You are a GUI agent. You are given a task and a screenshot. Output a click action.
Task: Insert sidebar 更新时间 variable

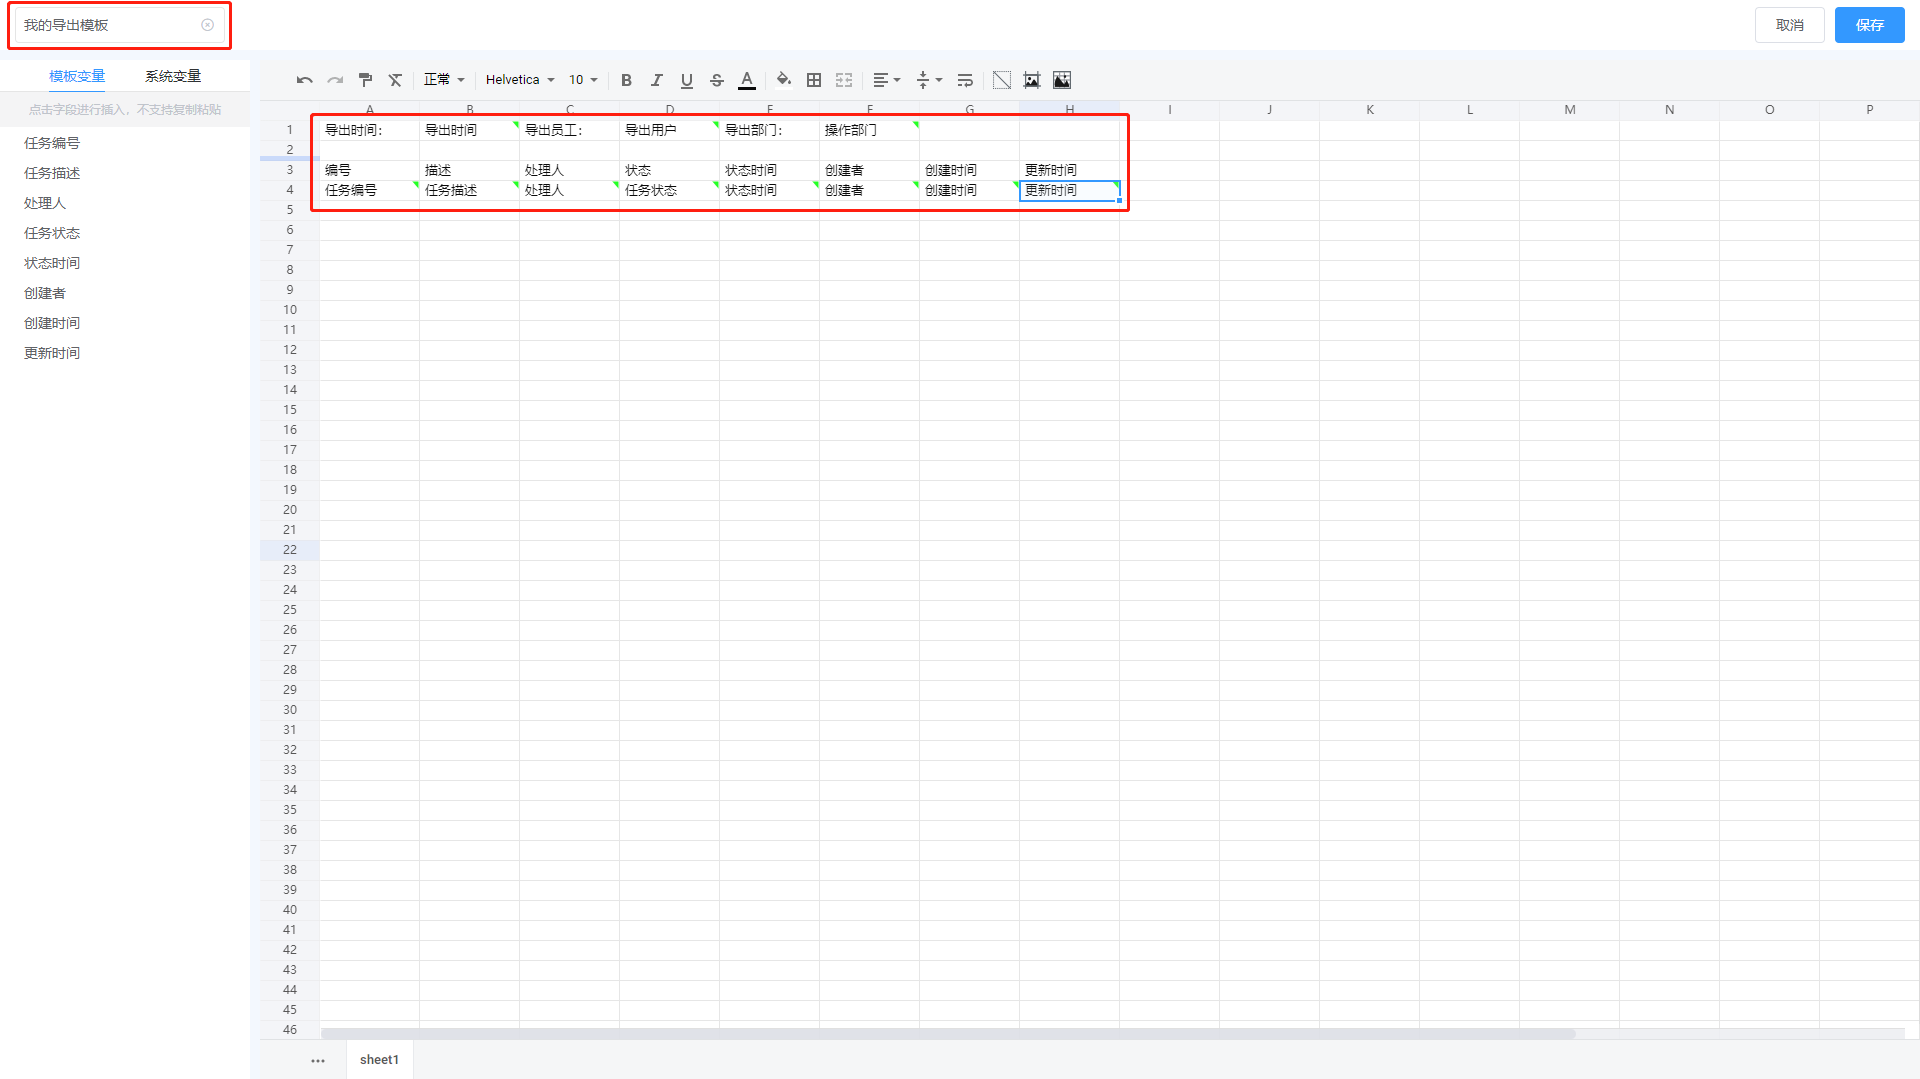pos(52,353)
